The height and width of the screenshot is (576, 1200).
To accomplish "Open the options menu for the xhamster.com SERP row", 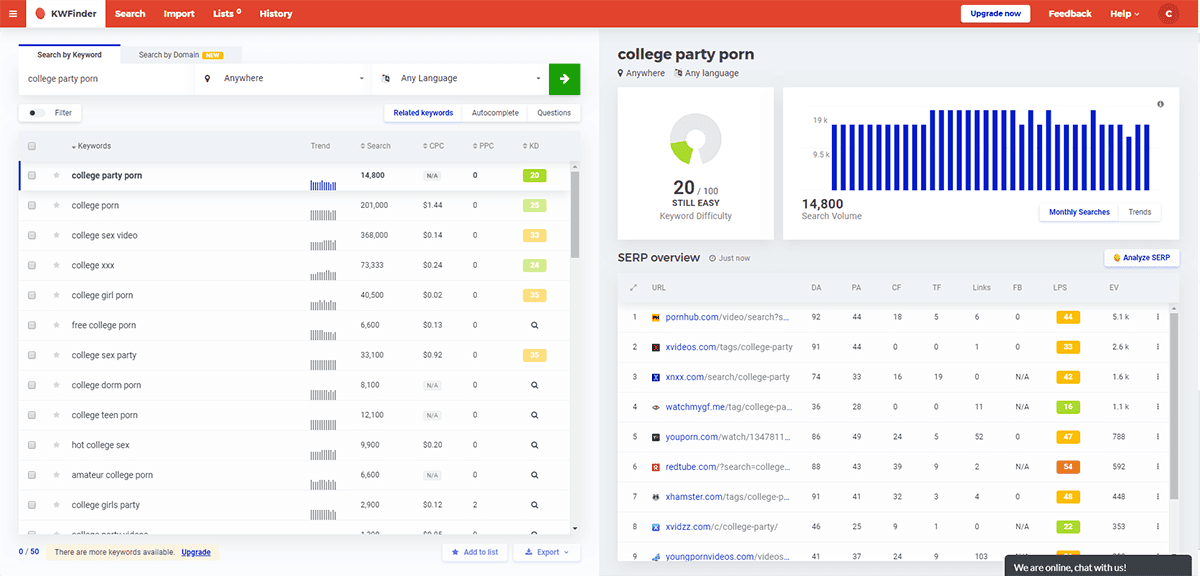I will click(x=1158, y=497).
